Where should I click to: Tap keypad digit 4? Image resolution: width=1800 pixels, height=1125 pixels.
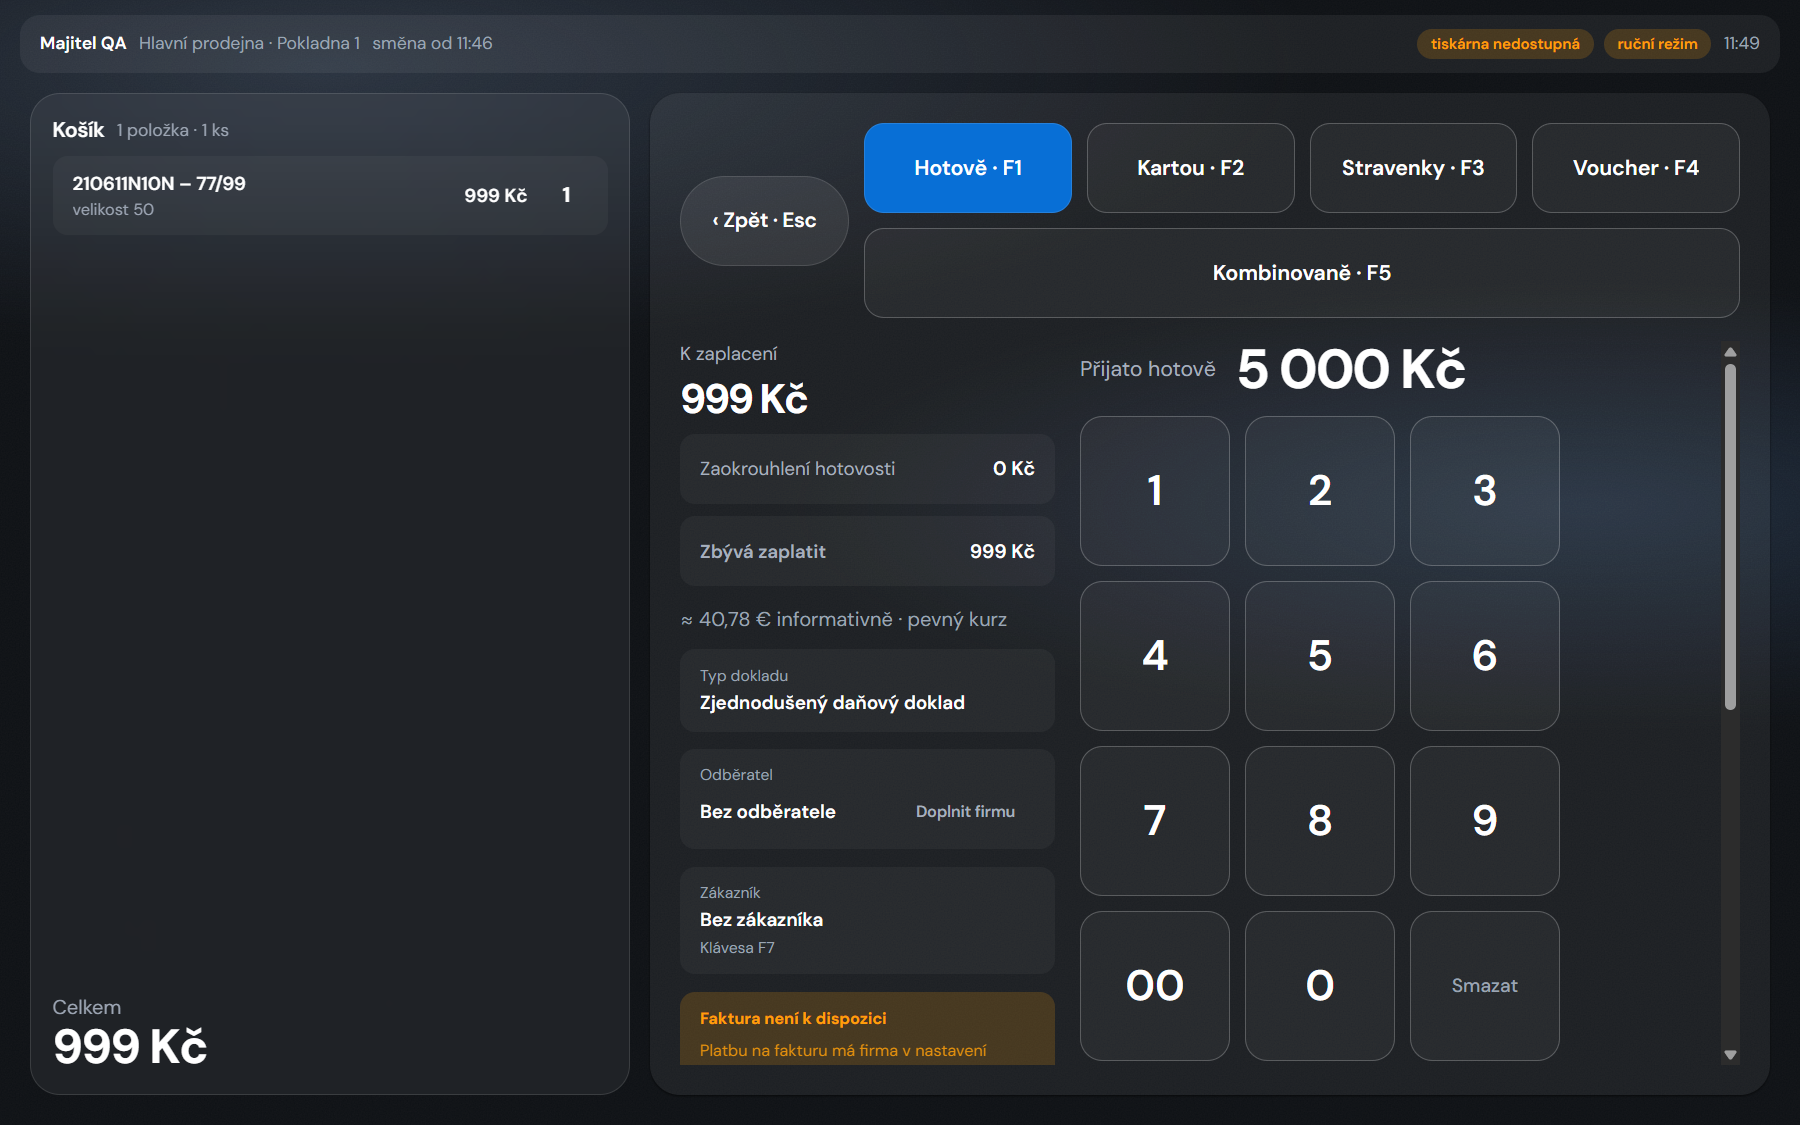click(x=1155, y=656)
